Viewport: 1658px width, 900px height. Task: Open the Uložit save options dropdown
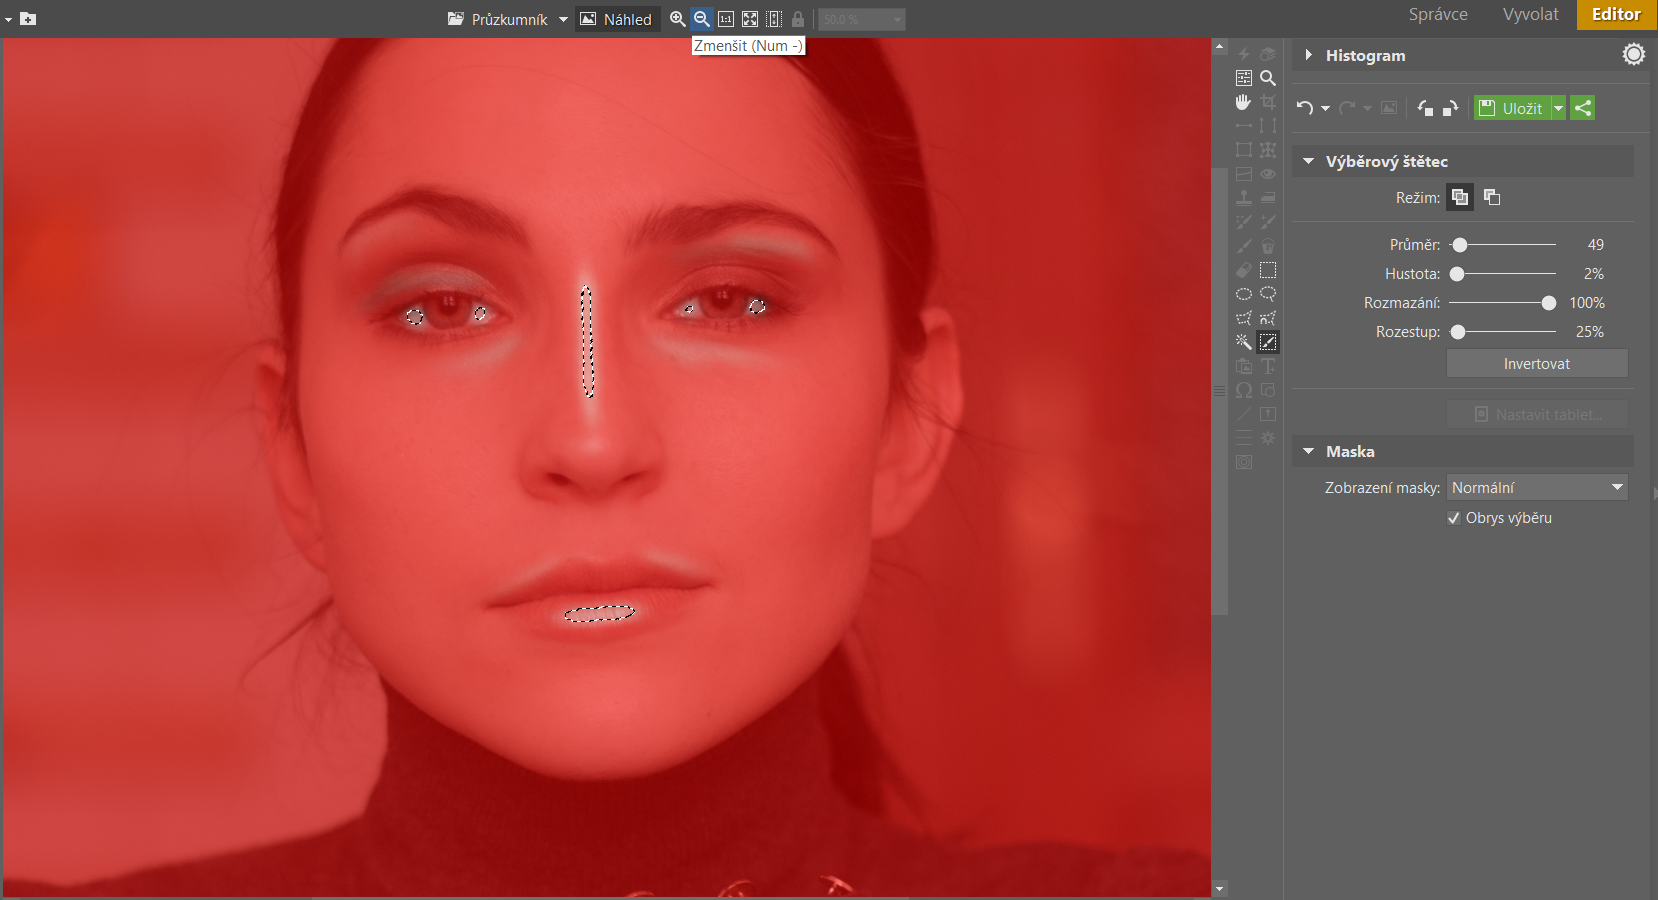1558,108
